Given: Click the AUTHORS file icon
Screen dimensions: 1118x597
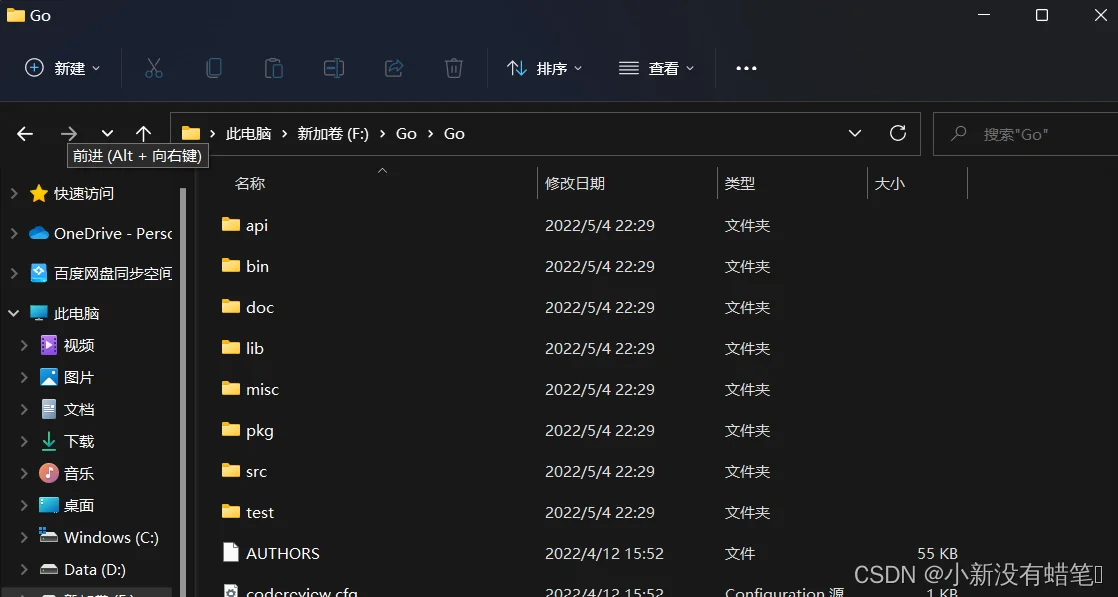Looking at the screenshot, I should 230,553.
